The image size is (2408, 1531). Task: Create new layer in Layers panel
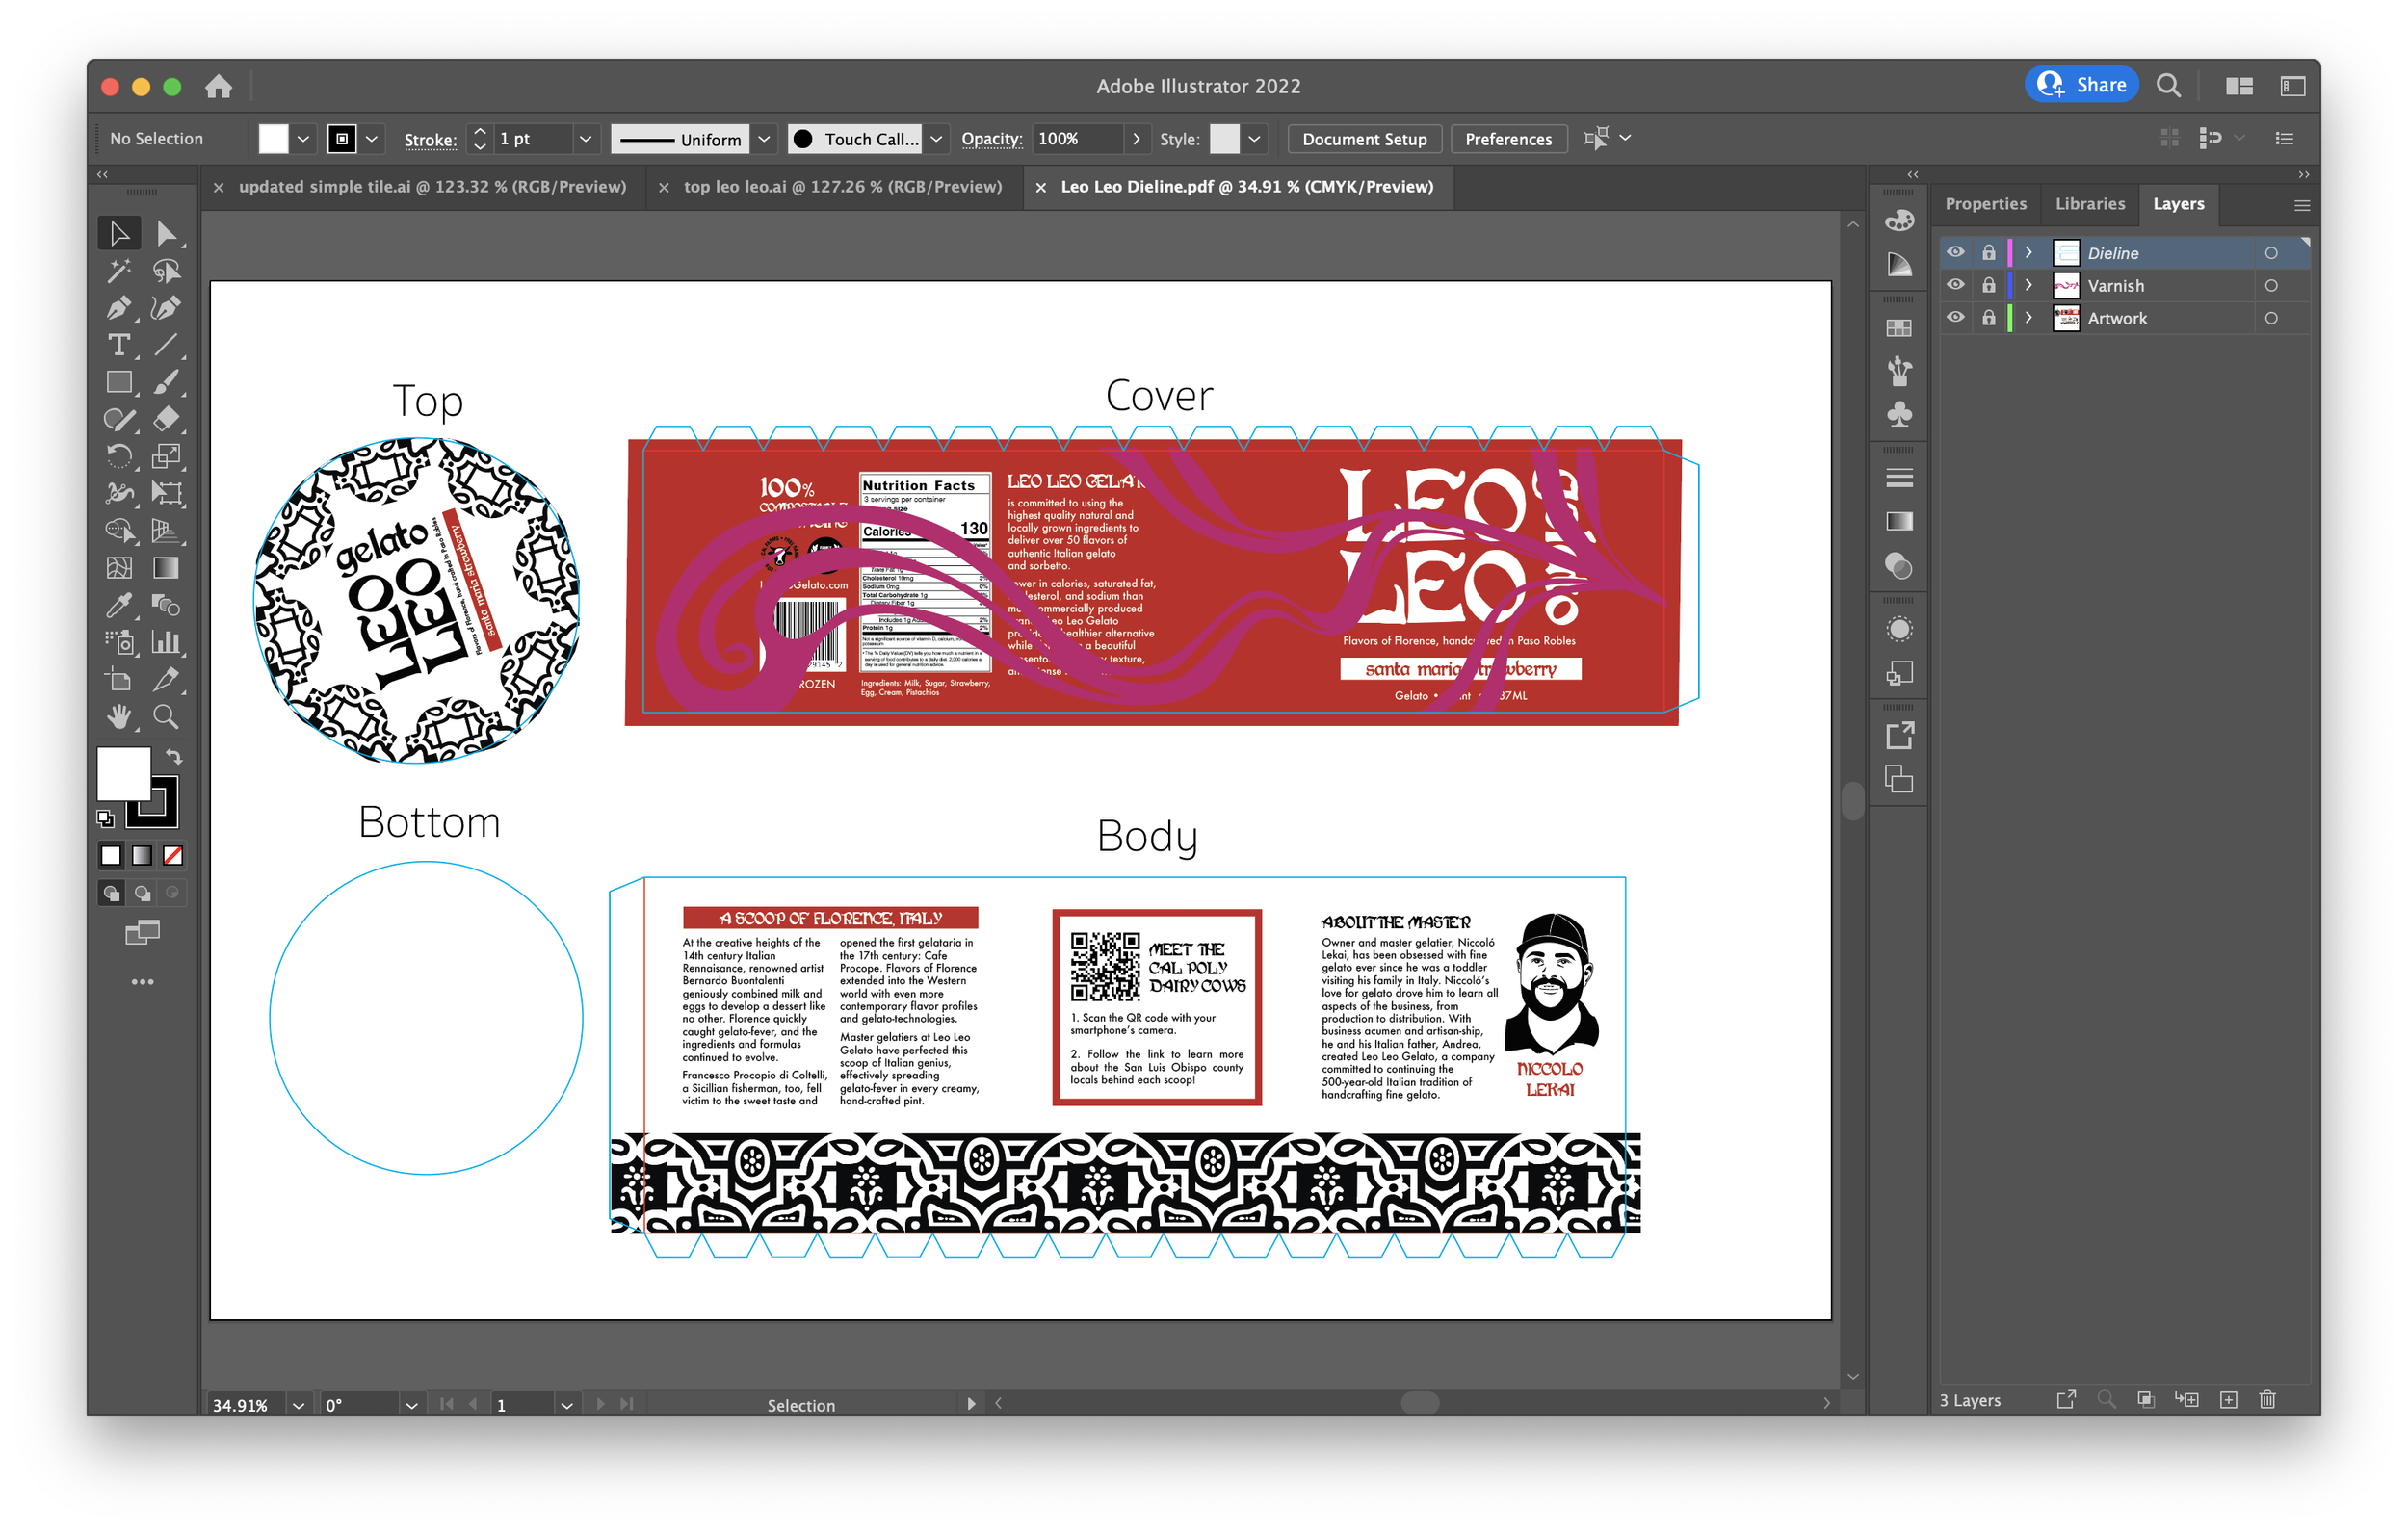tap(2228, 1400)
